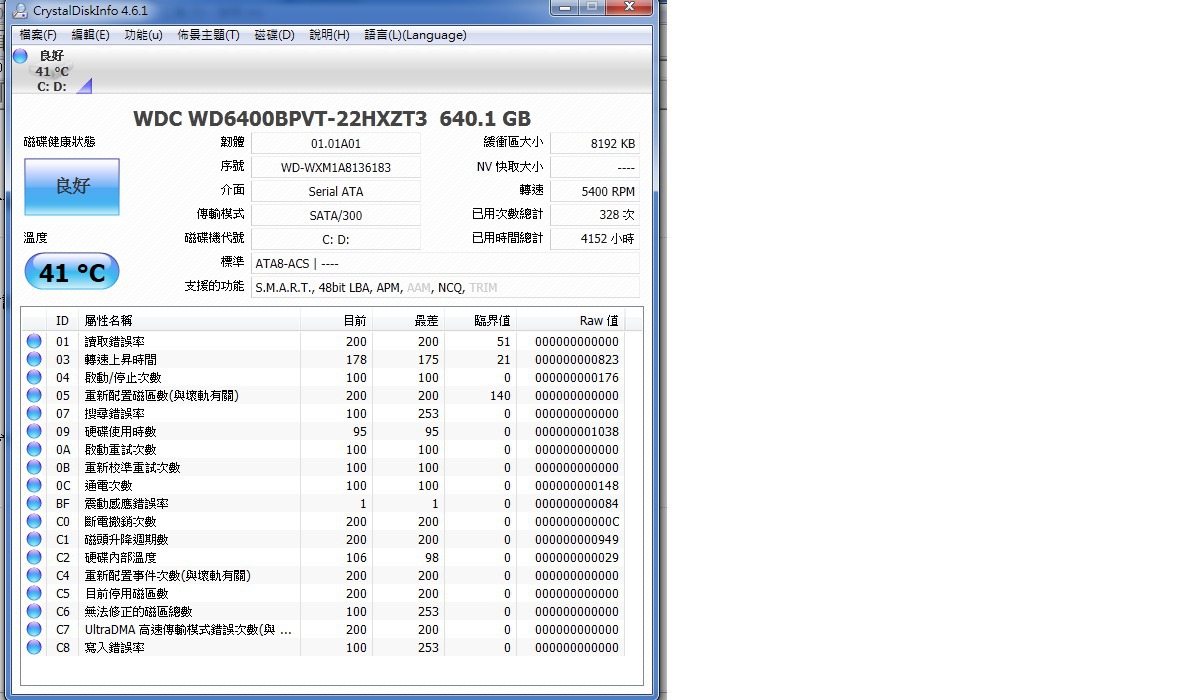Select the 硬碟使用時數 attribute row
The width and height of the screenshot is (1199, 700).
323,431
